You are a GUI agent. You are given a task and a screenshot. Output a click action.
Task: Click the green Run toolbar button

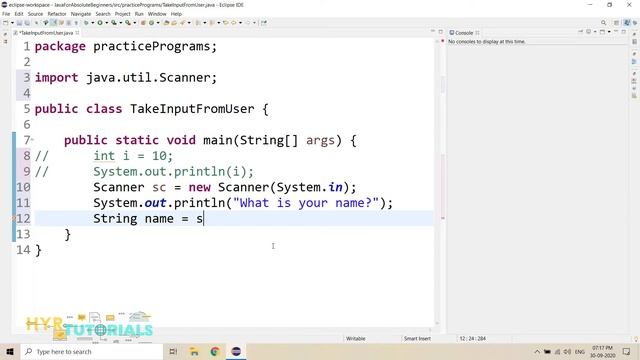pyautogui.click(x=100, y=23)
